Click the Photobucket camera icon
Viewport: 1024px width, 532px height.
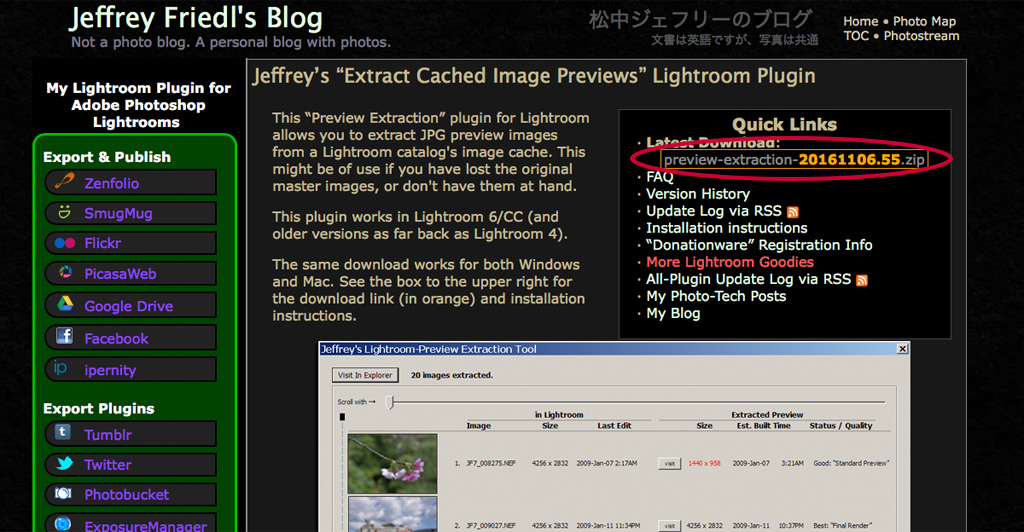(63, 493)
